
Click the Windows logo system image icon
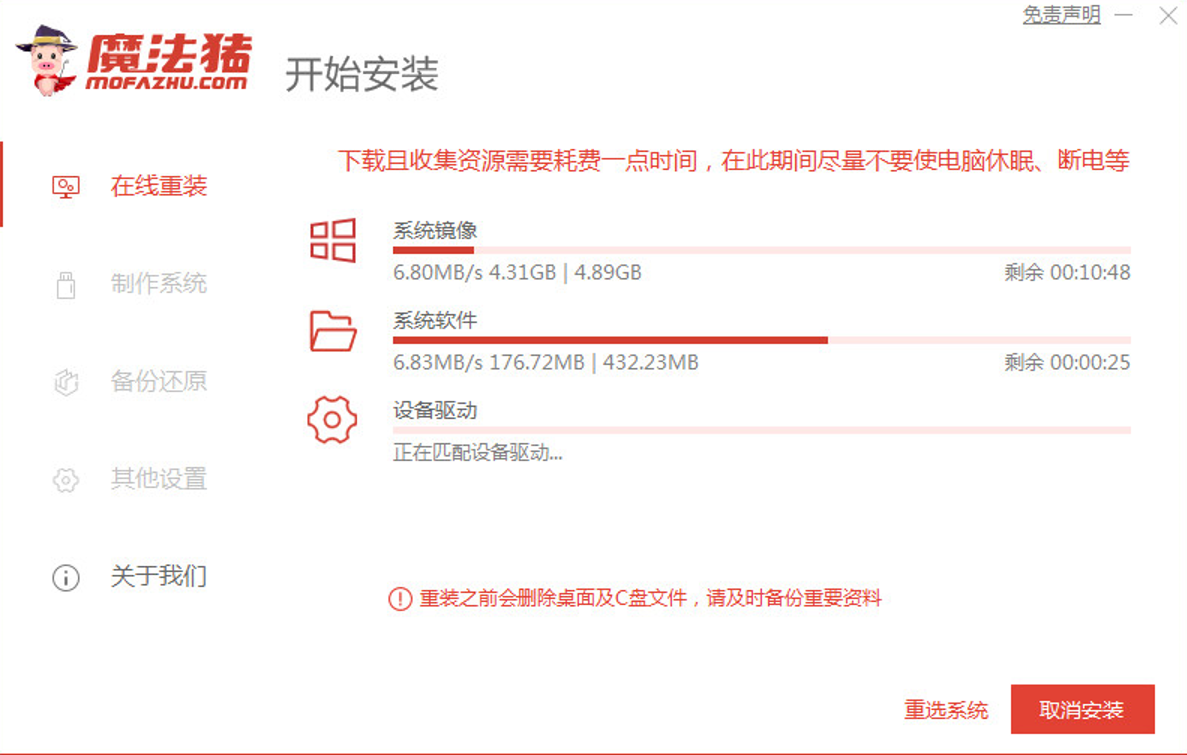[333, 241]
